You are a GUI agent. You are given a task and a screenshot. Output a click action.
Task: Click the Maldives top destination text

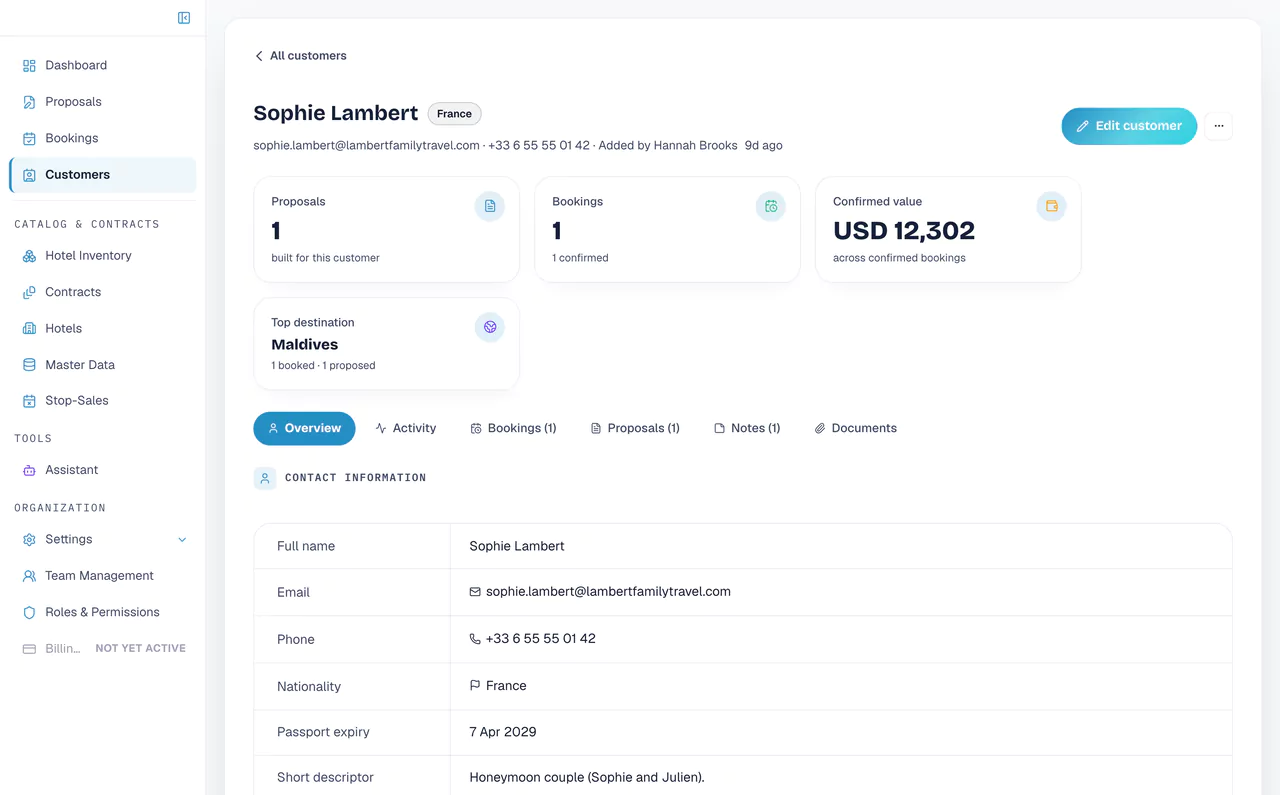(x=305, y=345)
